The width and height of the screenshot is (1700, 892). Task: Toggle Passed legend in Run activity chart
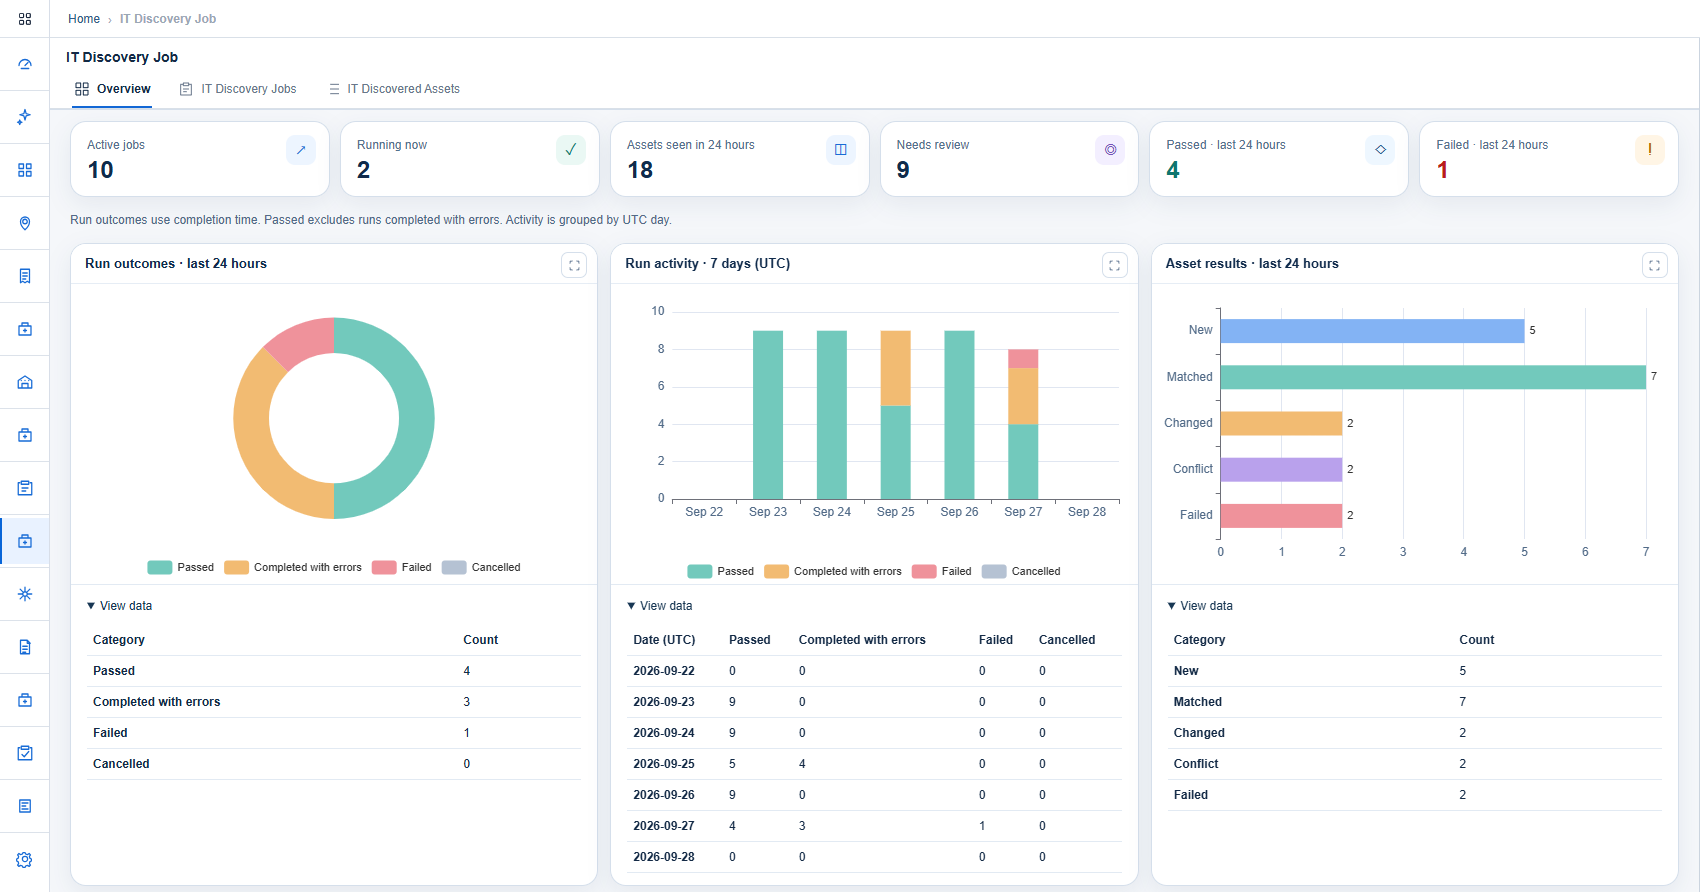coord(721,571)
